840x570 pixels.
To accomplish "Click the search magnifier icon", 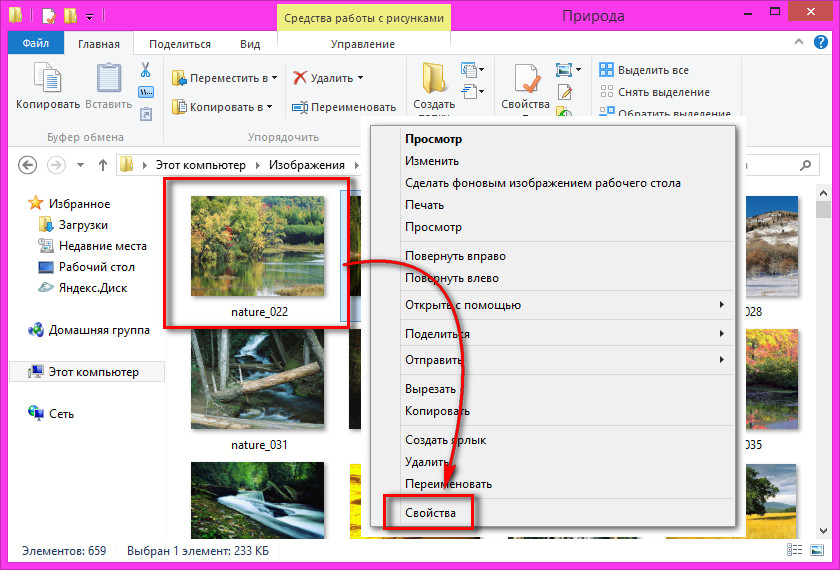I will point(805,166).
